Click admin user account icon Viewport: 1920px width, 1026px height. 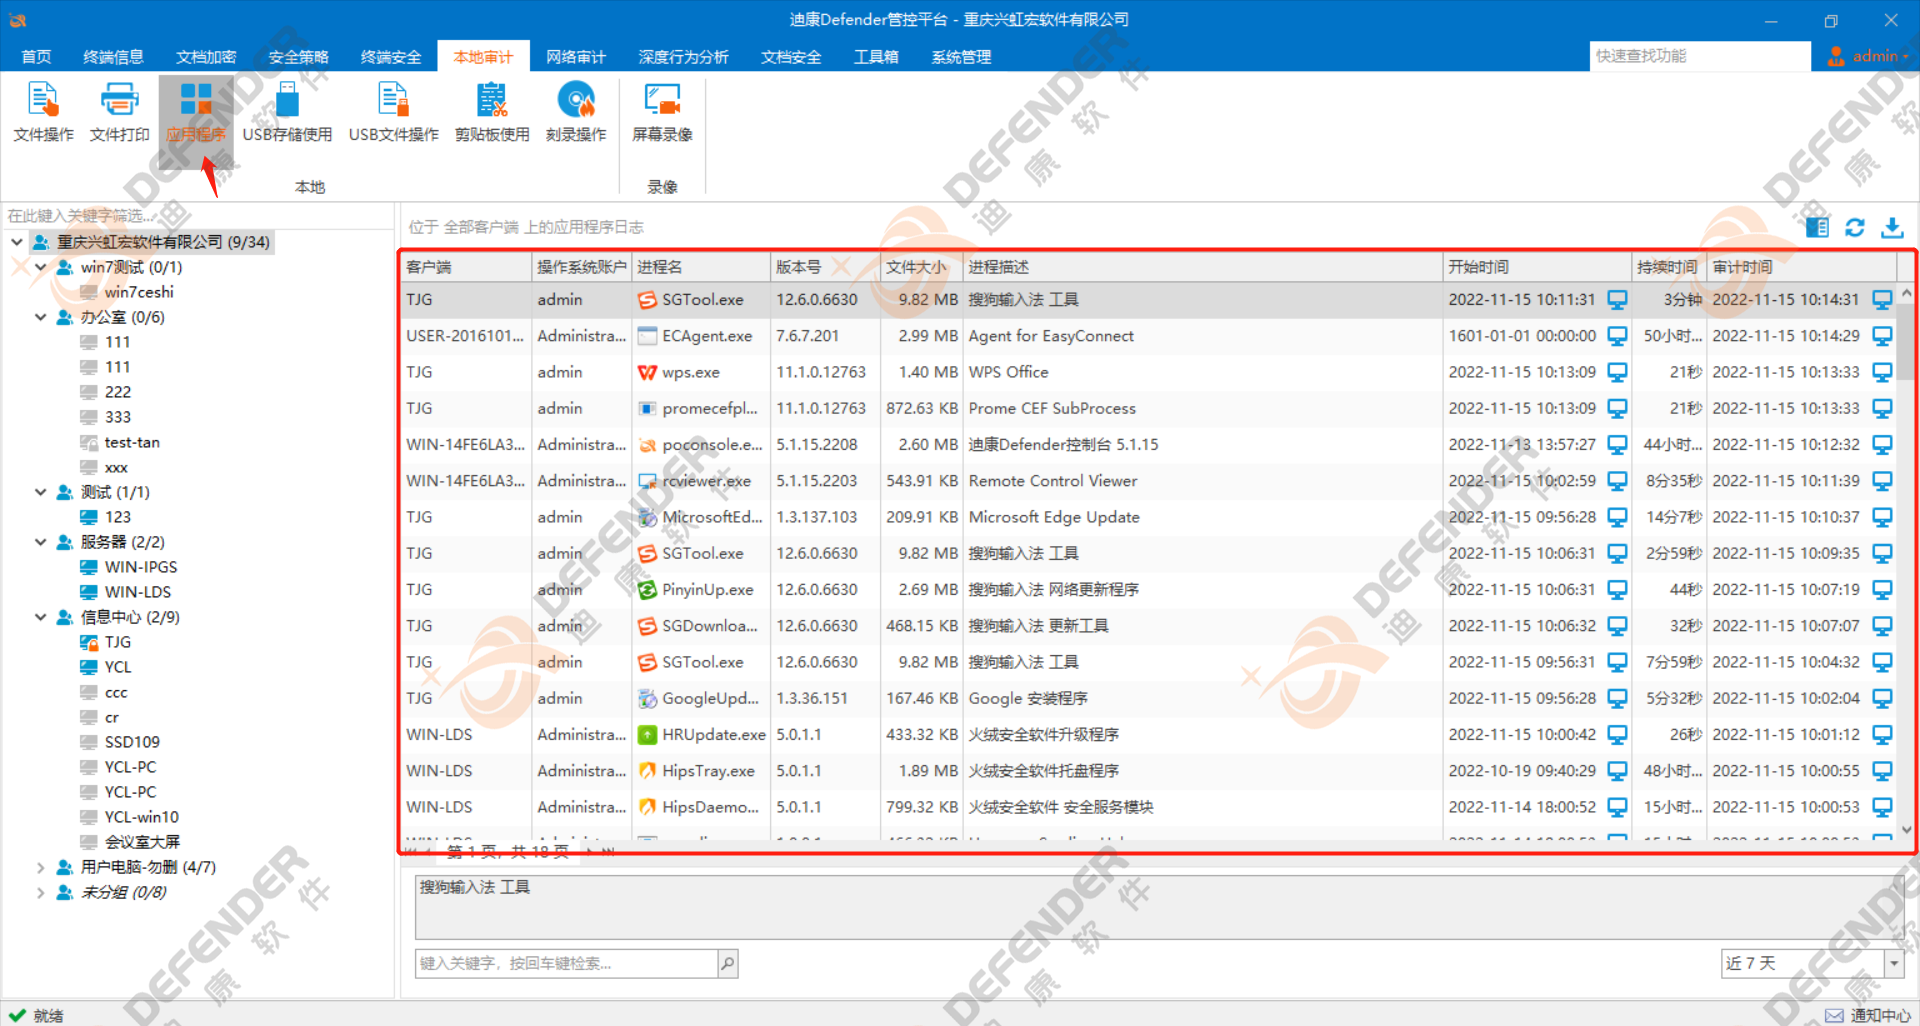1836,56
